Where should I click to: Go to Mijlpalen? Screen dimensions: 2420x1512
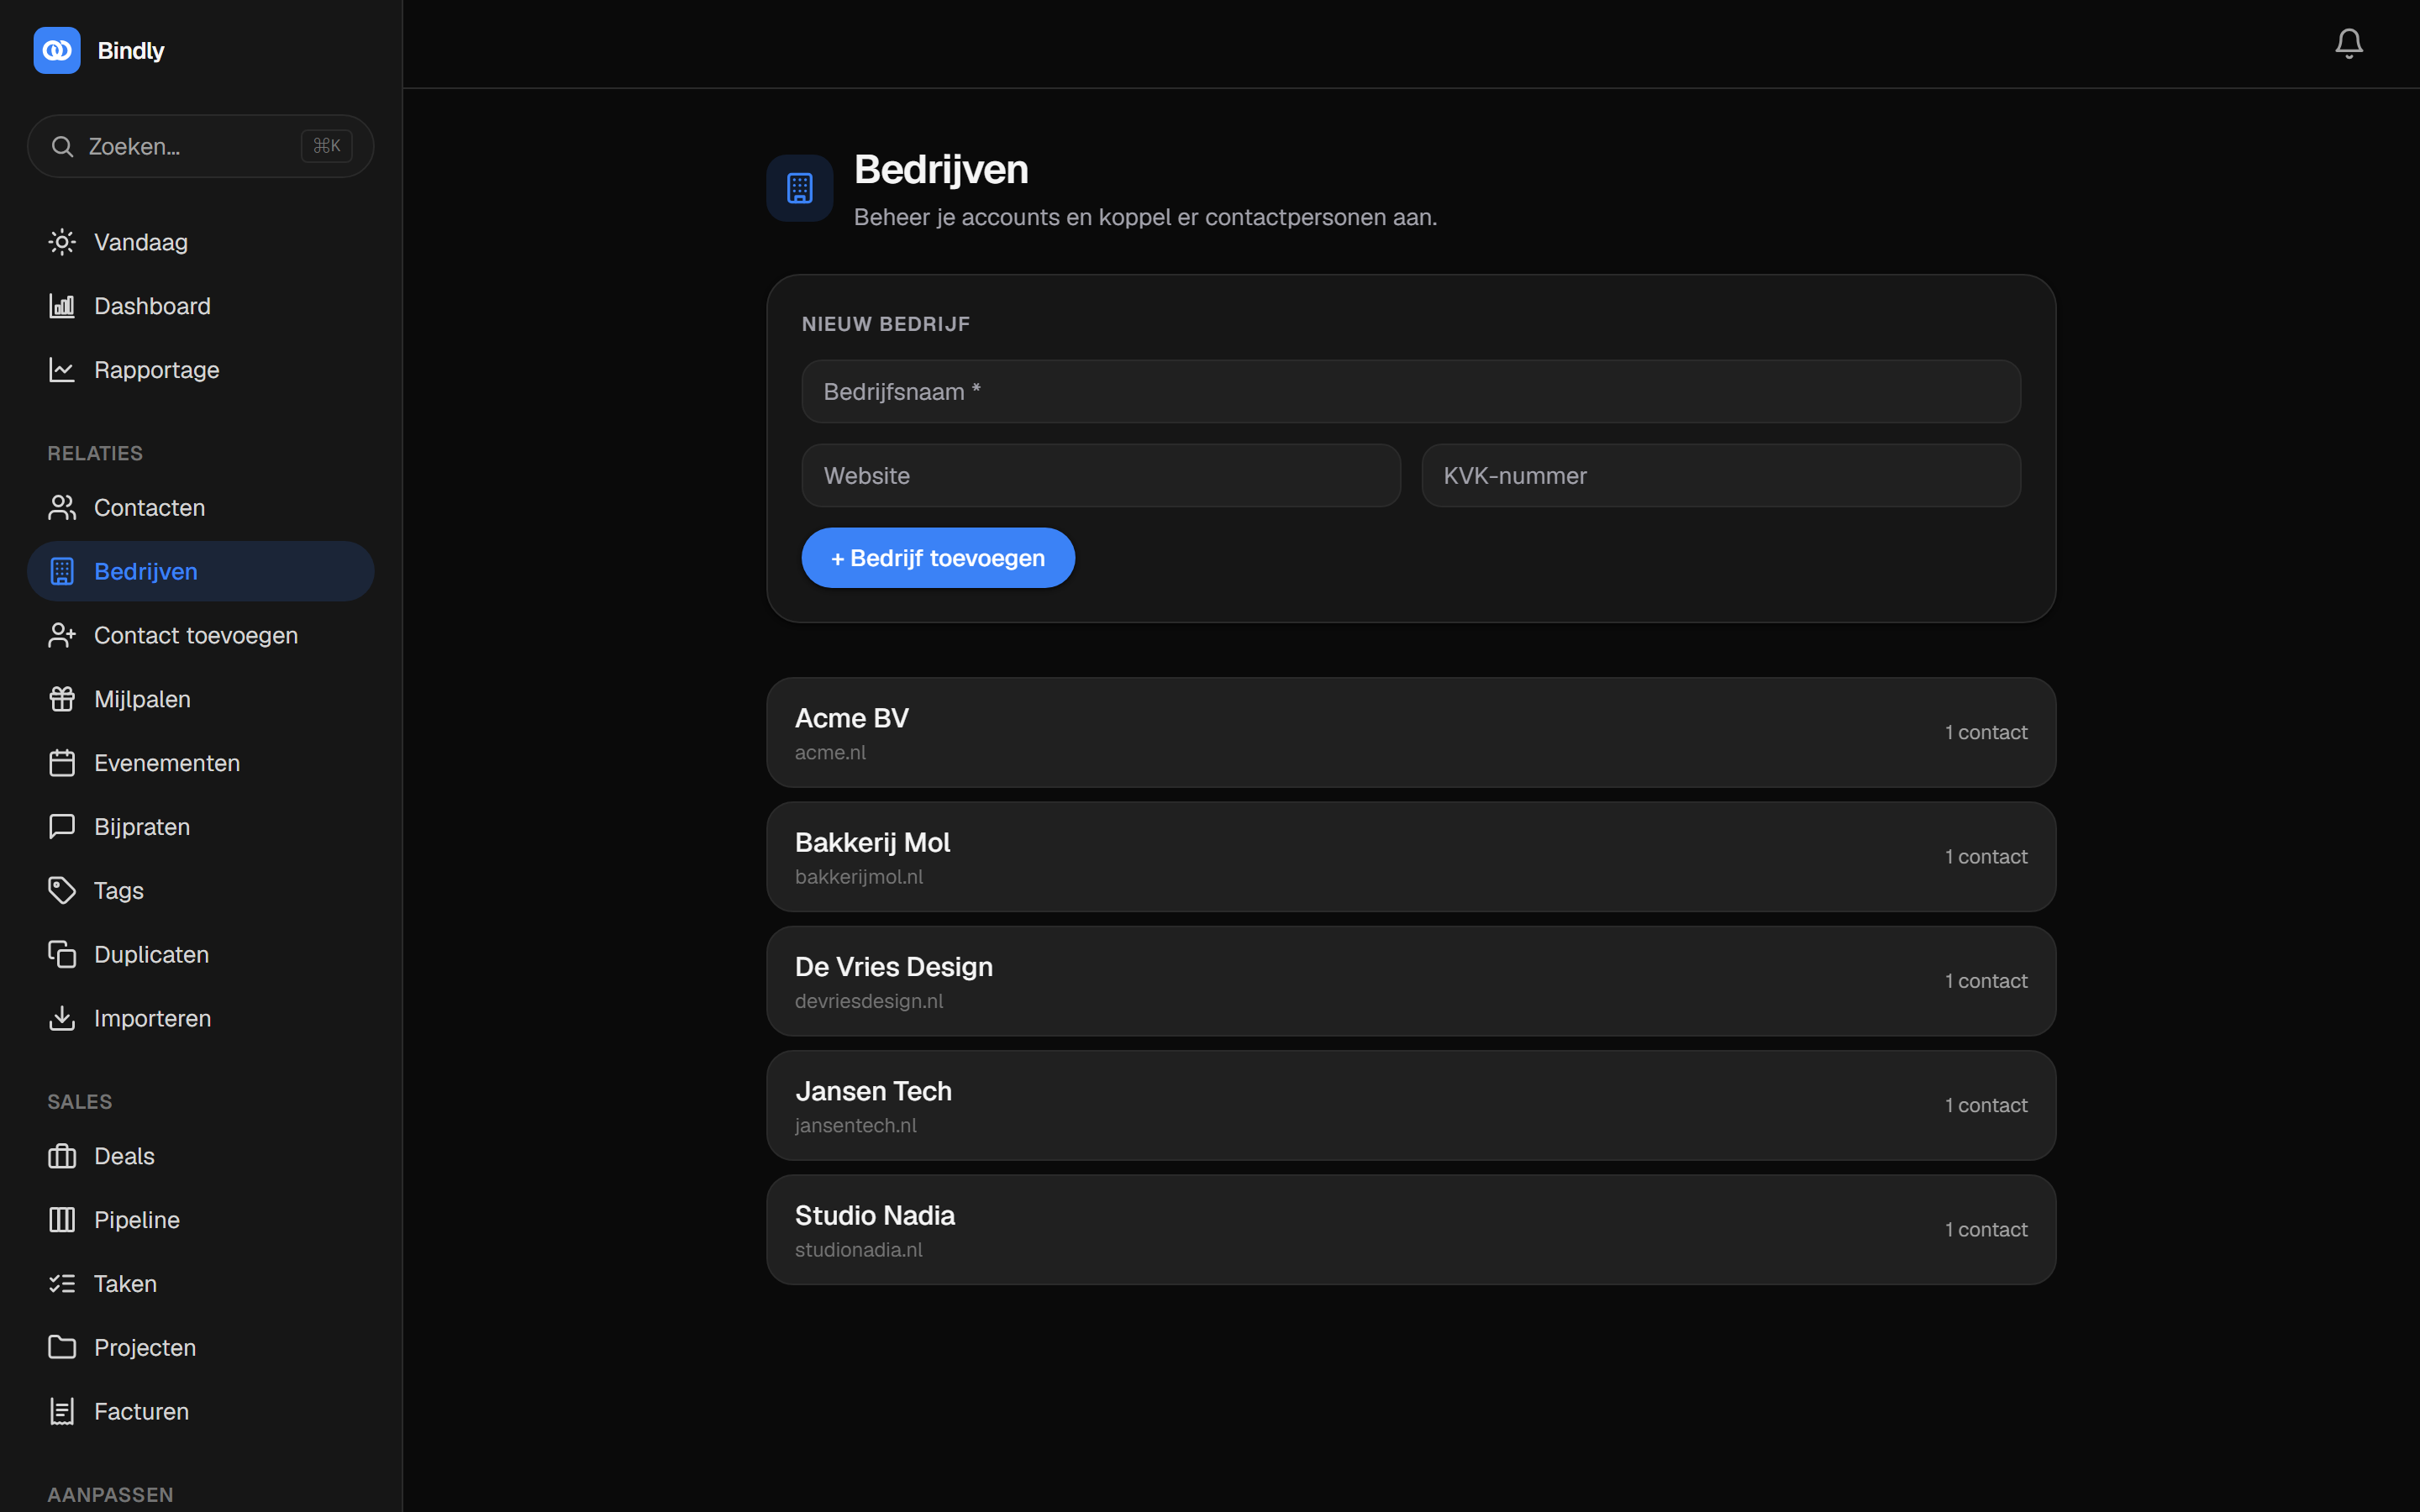click(201, 699)
